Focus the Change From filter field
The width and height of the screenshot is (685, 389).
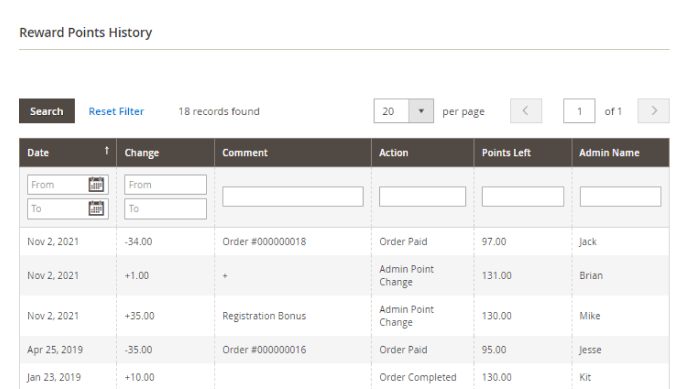[166, 184]
